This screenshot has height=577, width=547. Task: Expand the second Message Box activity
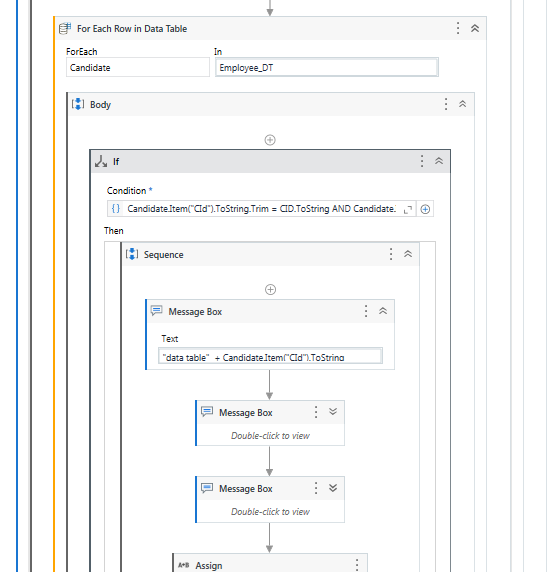[333, 412]
